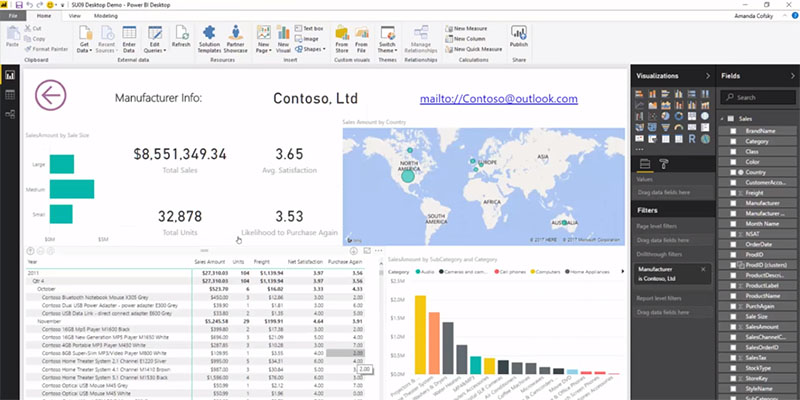The width and height of the screenshot is (800, 400).
Task: Enable the SalesAmount field checkbox
Action: pyautogui.click(x=733, y=326)
